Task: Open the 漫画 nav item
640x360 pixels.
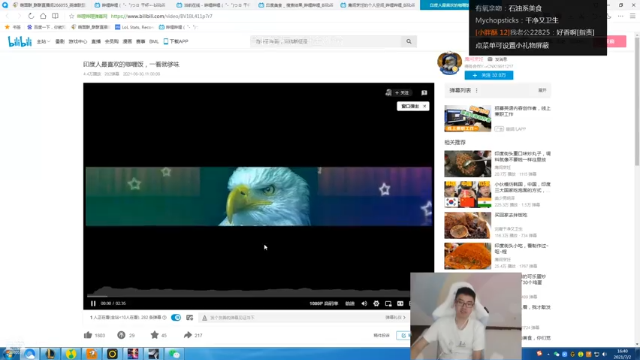Action: [x=127, y=41]
